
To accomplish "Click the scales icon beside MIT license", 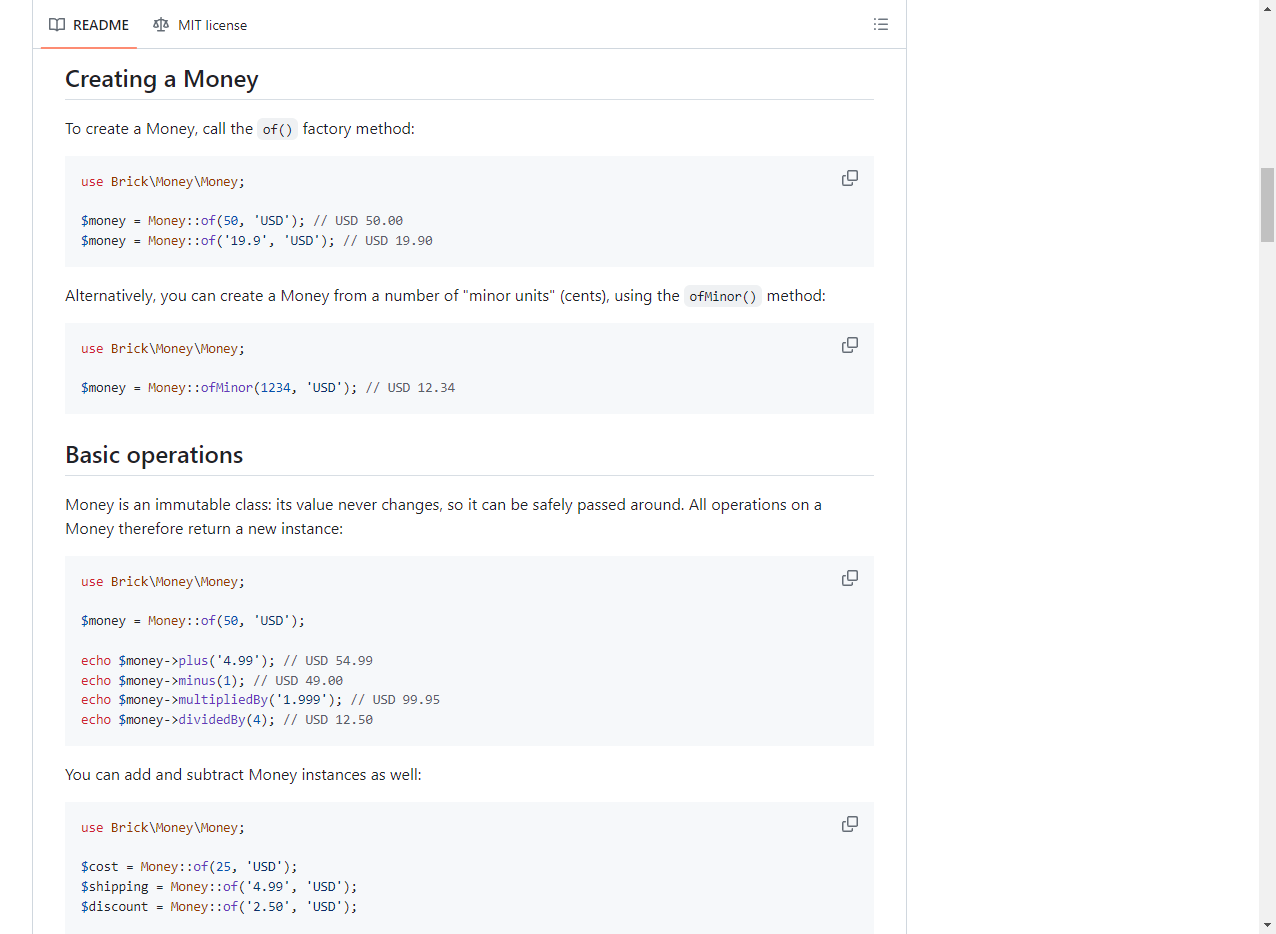I will (x=161, y=25).
